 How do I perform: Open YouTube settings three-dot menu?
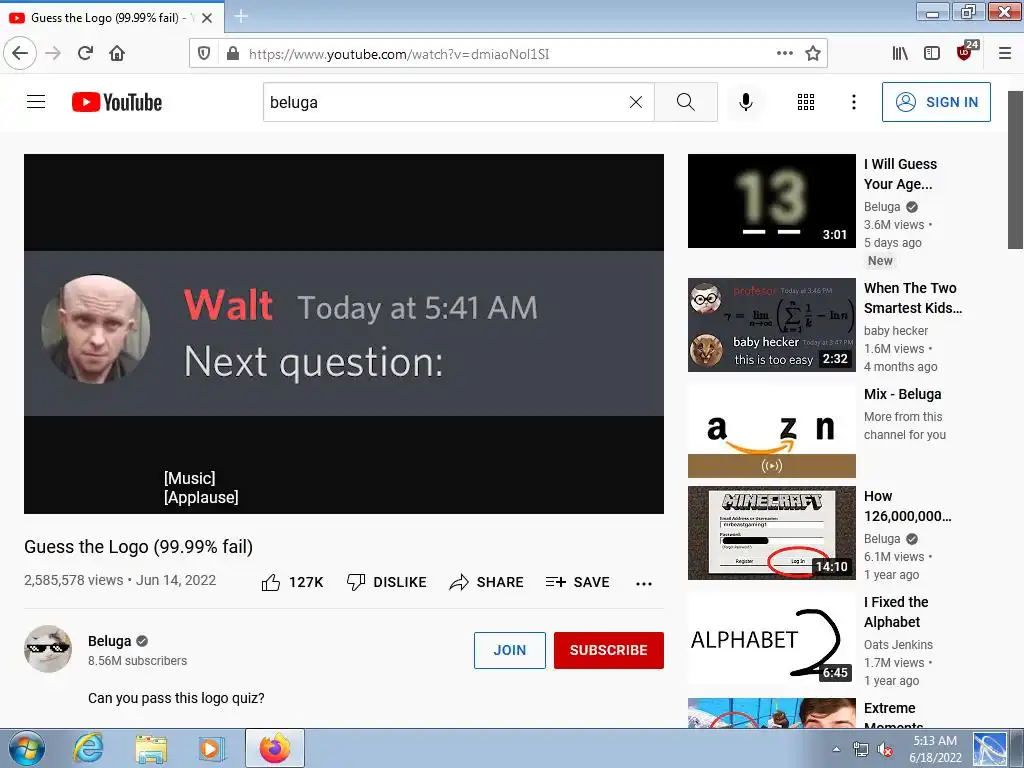click(x=854, y=102)
